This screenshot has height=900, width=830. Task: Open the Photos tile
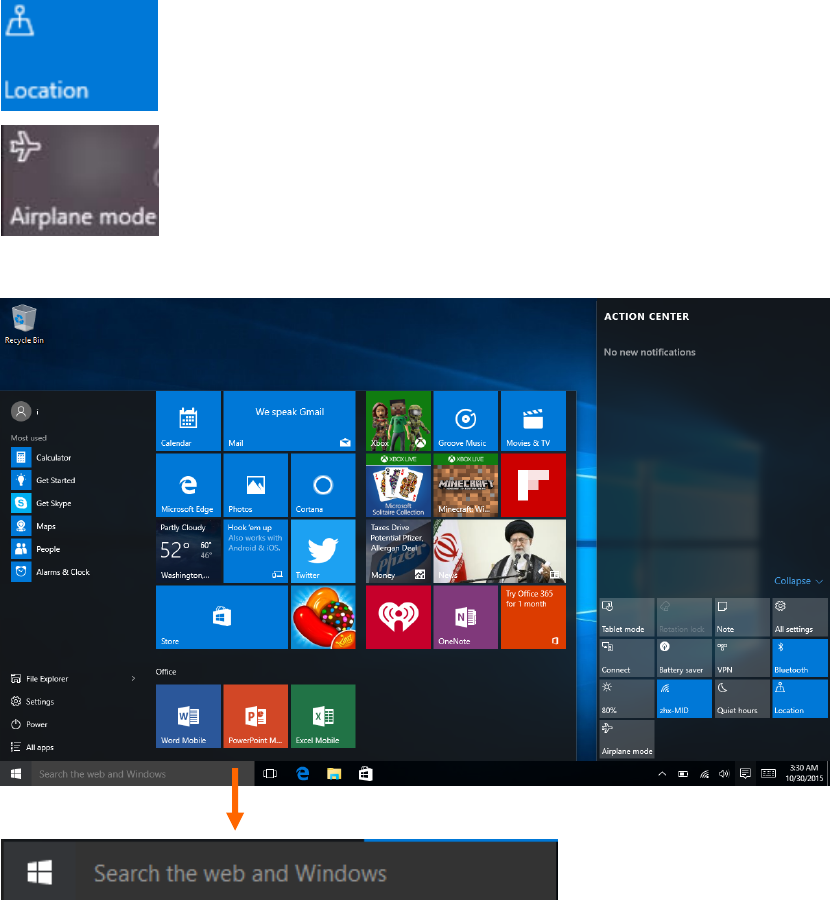(x=255, y=486)
